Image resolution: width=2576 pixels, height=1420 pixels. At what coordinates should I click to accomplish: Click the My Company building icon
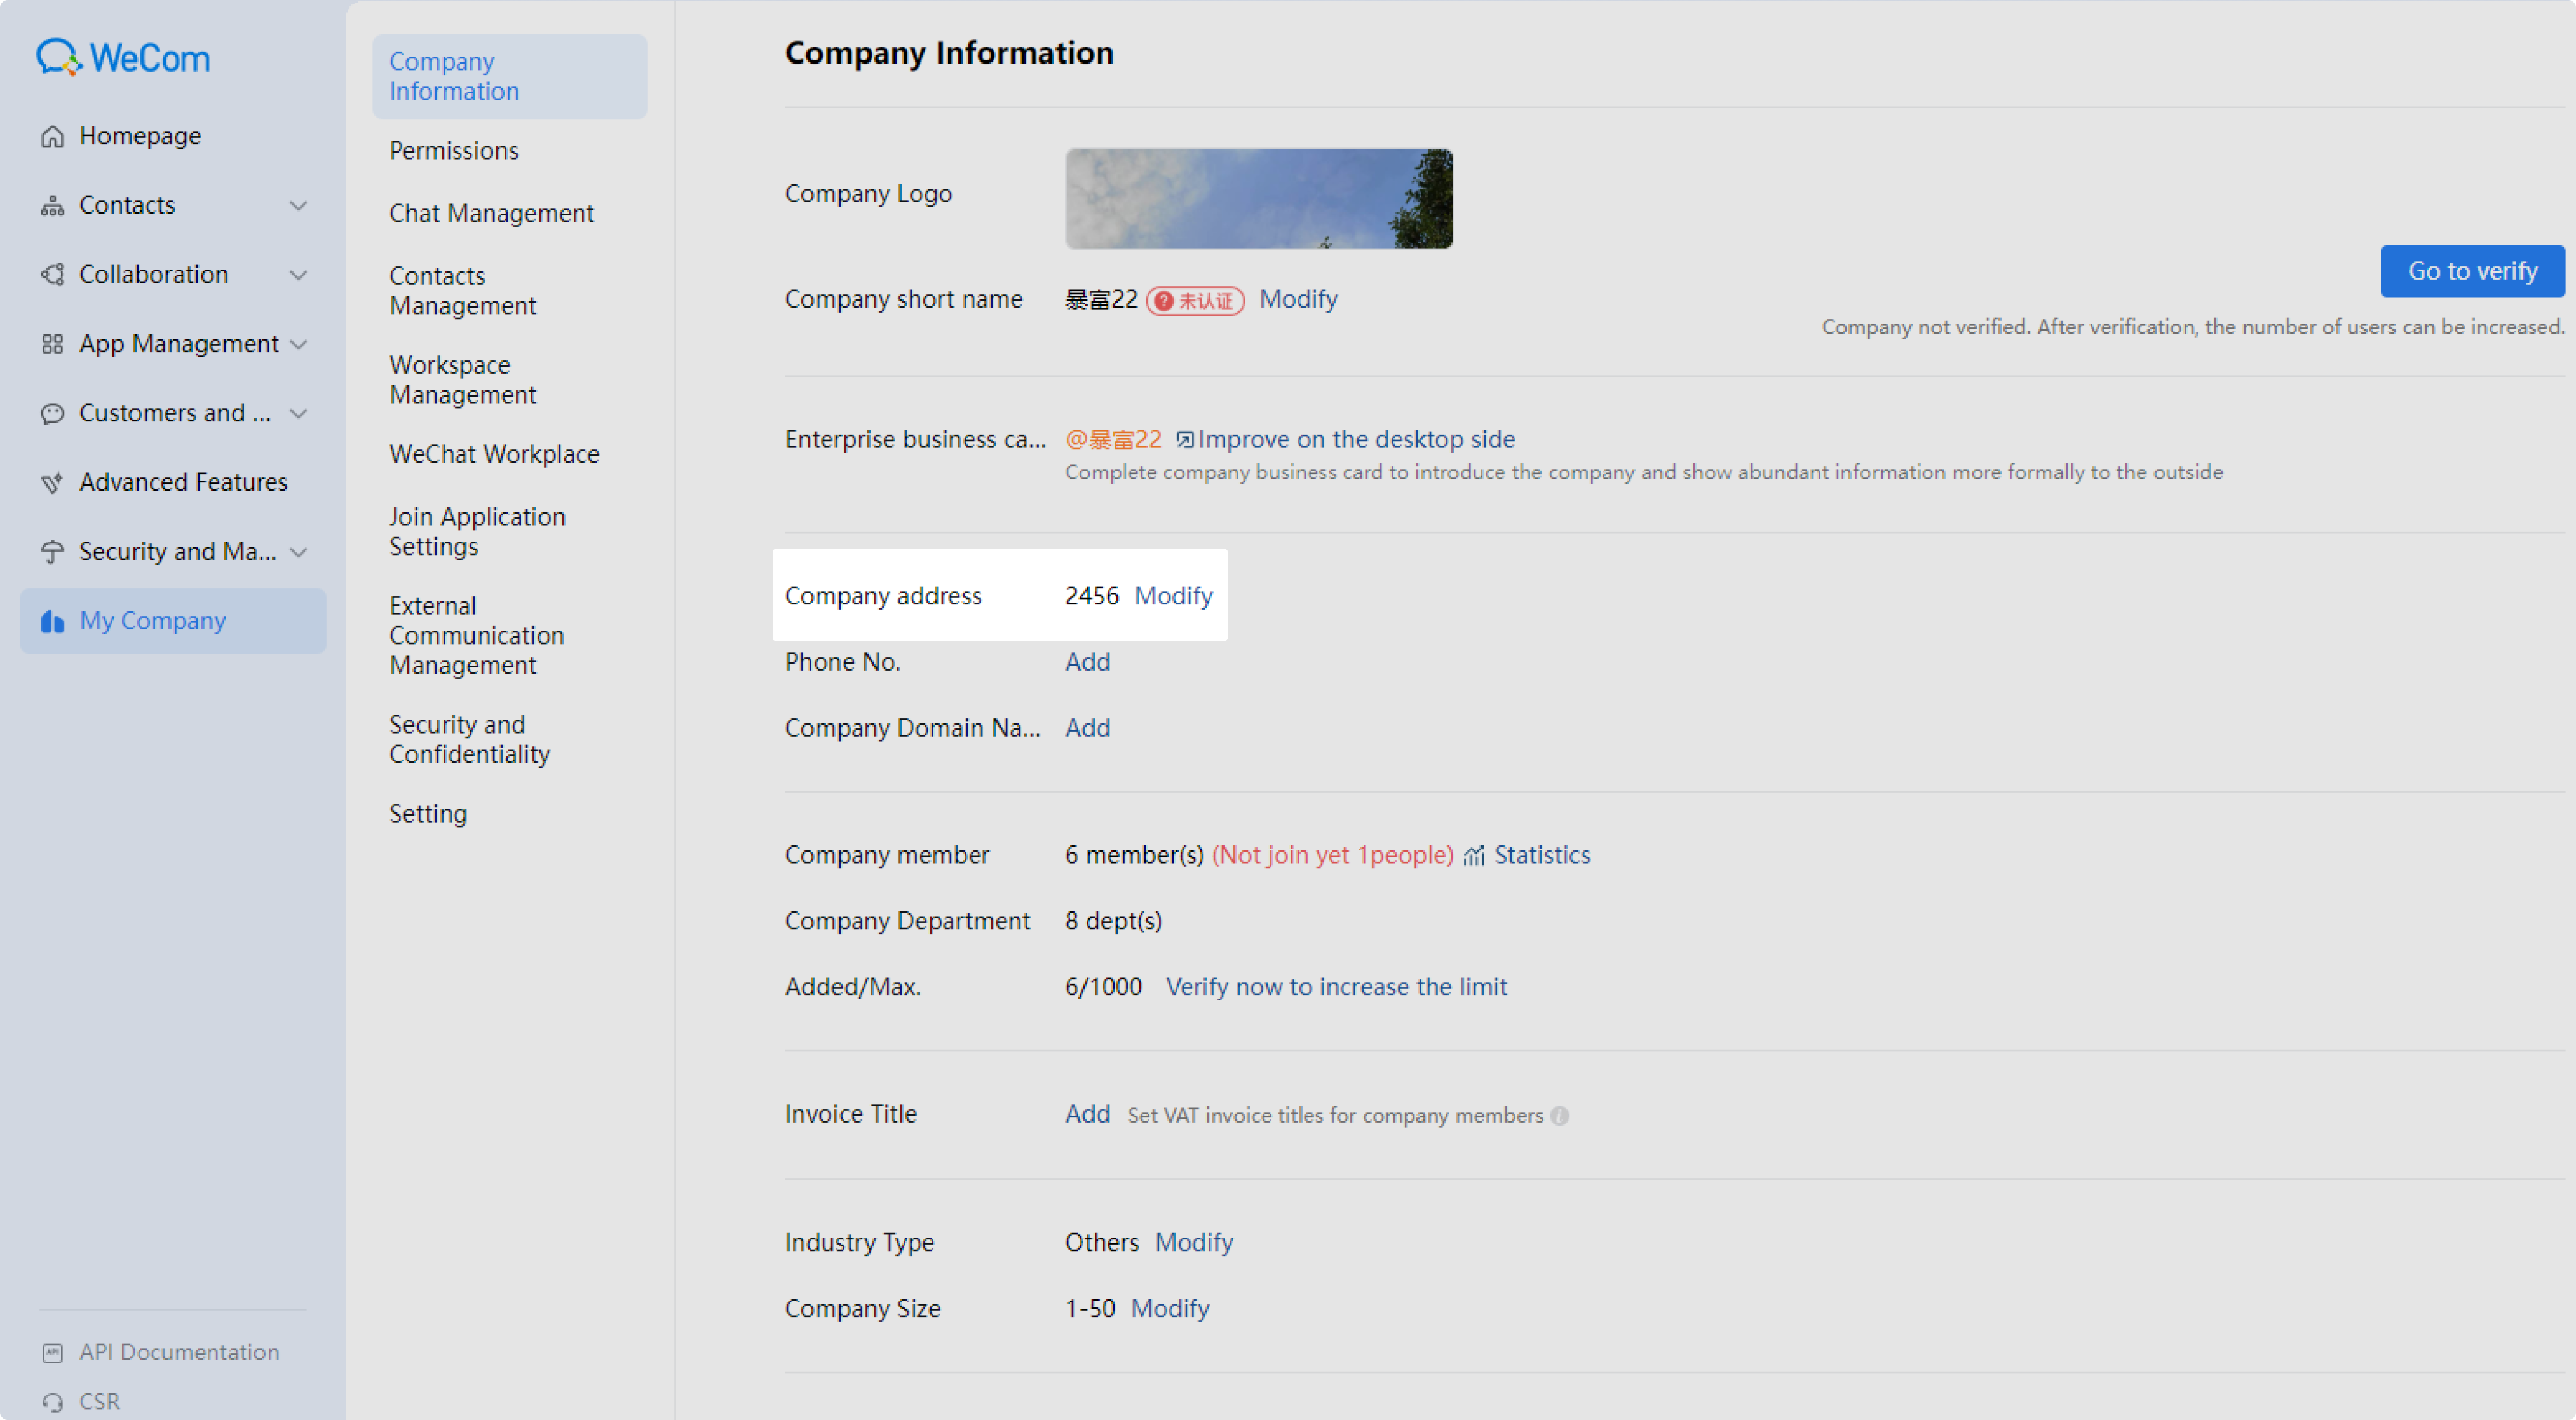52,621
